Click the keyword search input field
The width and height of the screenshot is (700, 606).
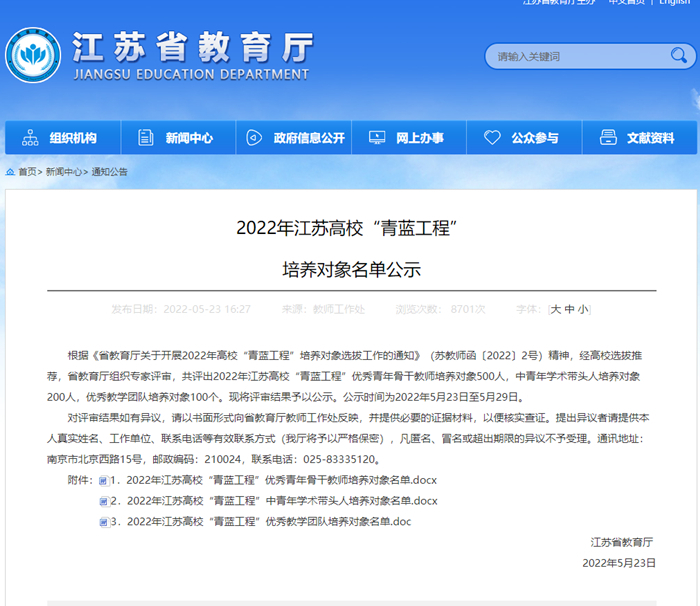coord(570,57)
